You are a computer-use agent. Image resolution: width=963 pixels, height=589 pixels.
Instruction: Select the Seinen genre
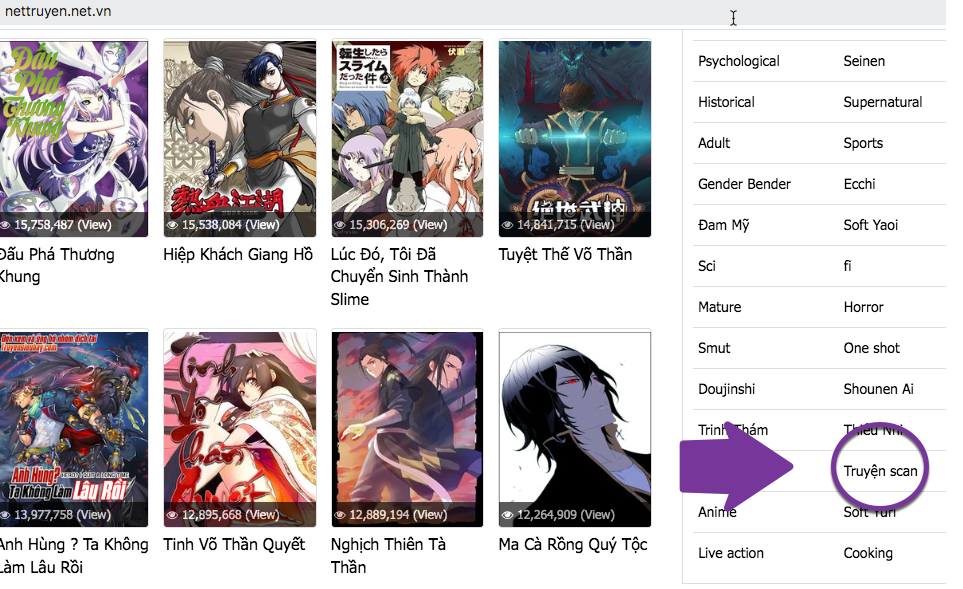[864, 61]
